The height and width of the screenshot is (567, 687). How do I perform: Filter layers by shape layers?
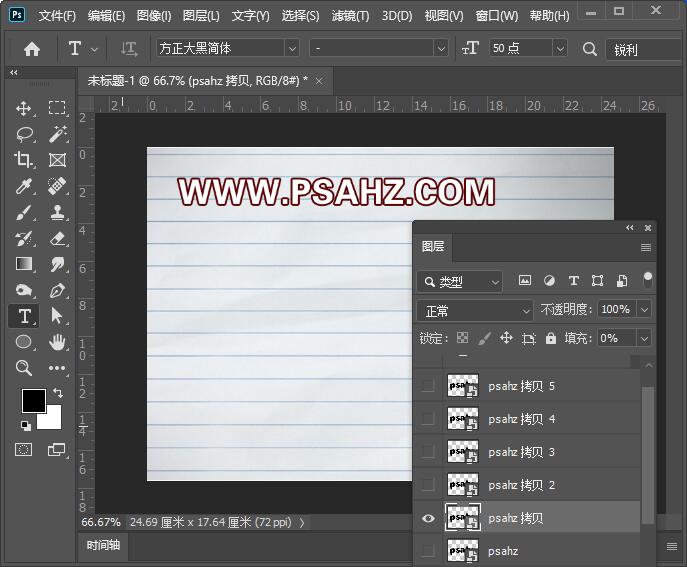[x=597, y=280]
